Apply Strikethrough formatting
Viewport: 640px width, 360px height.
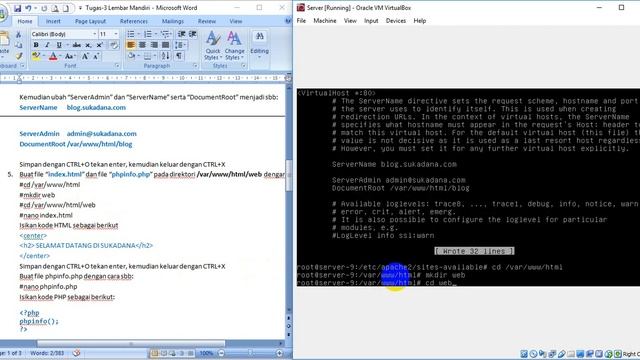pyautogui.click(x=76, y=45)
